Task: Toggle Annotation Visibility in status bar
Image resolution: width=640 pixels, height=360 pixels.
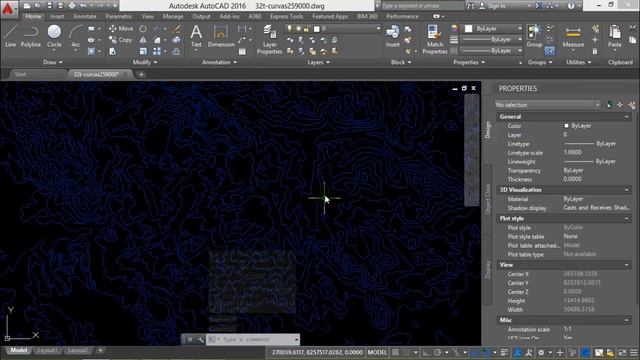Action: (518, 352)
